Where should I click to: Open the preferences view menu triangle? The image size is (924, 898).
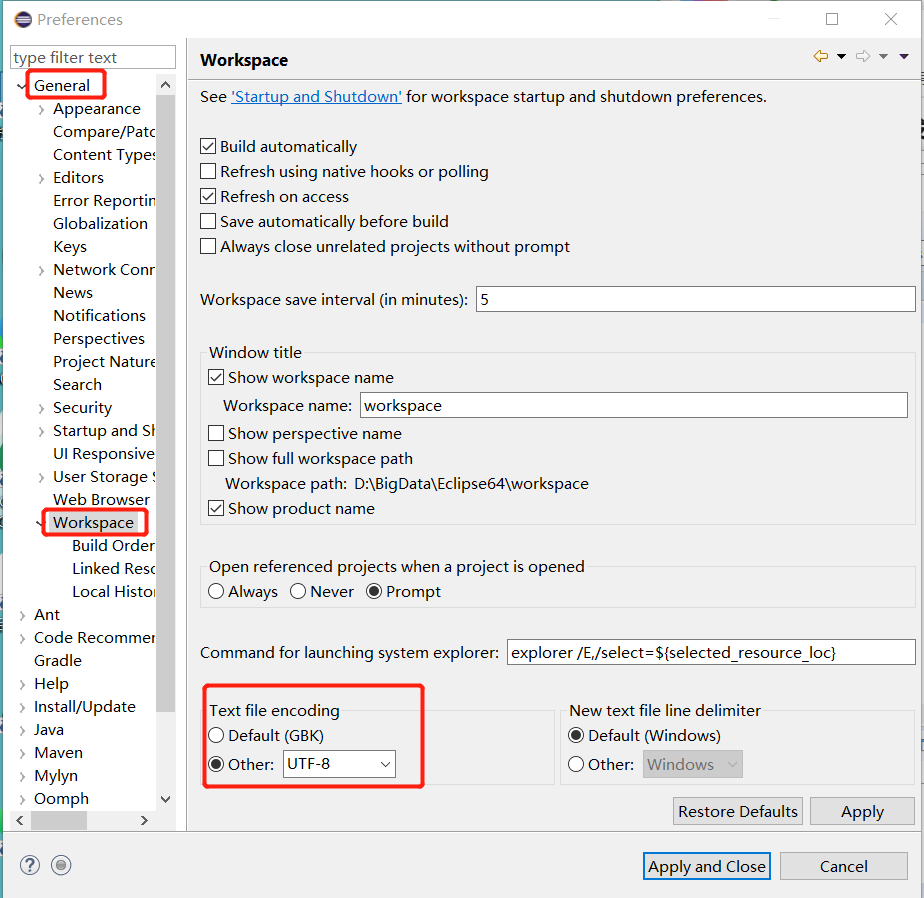(904, 57)
